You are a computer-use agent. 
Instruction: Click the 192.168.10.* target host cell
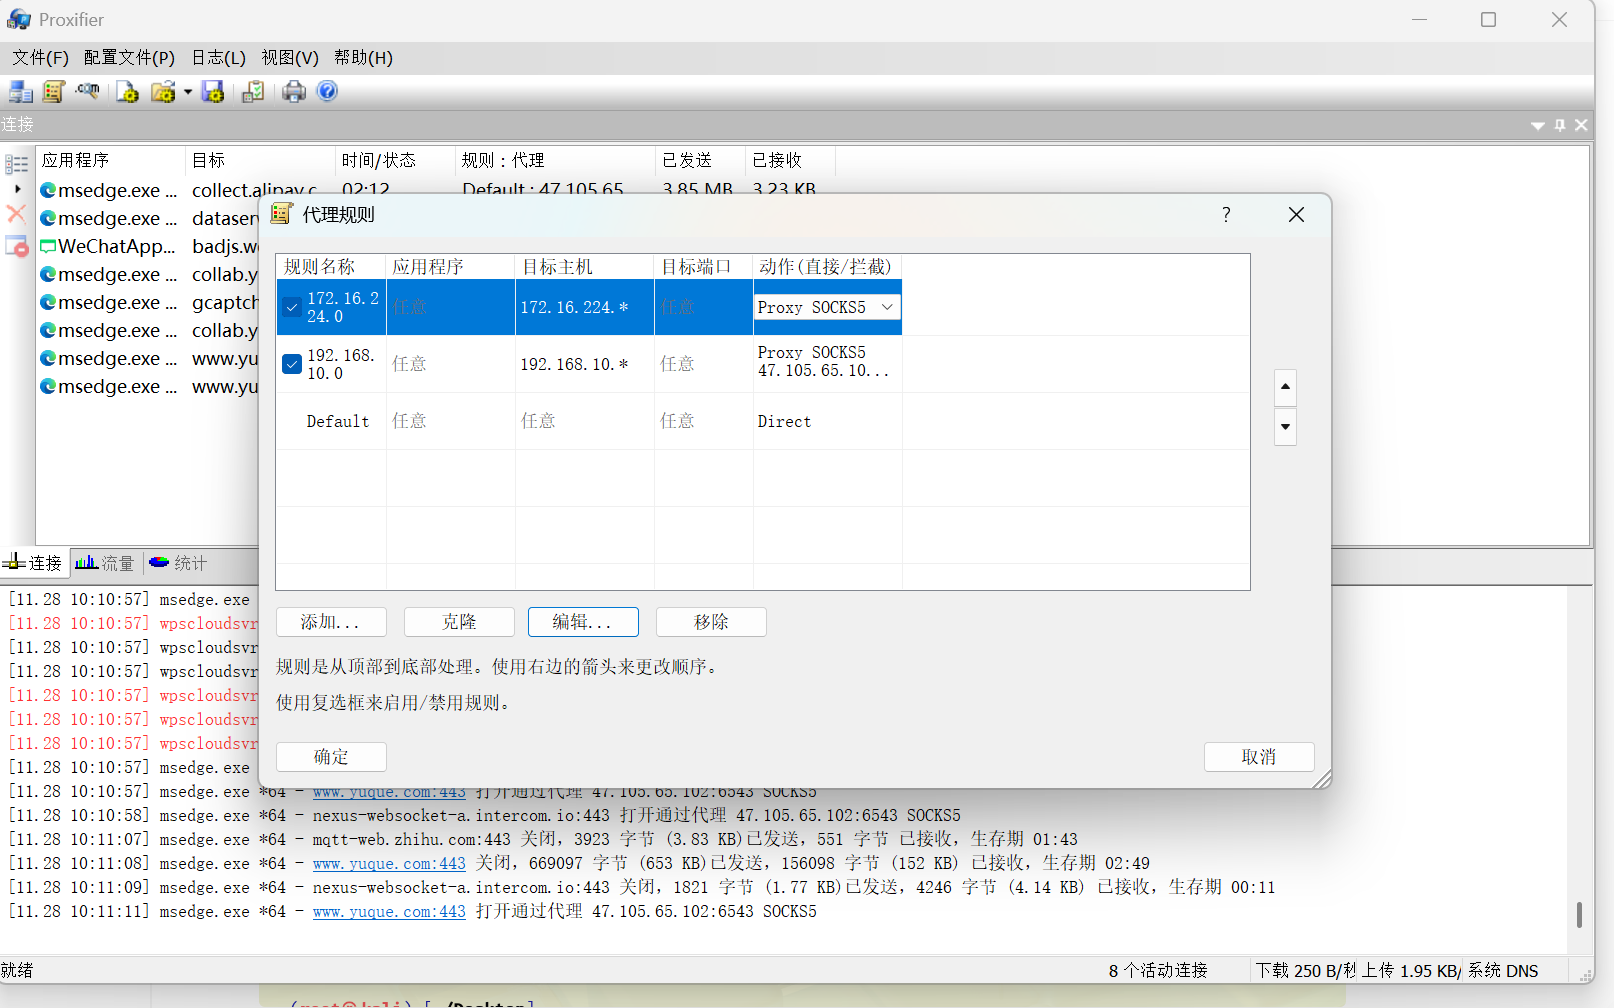[x=585, y=364]
